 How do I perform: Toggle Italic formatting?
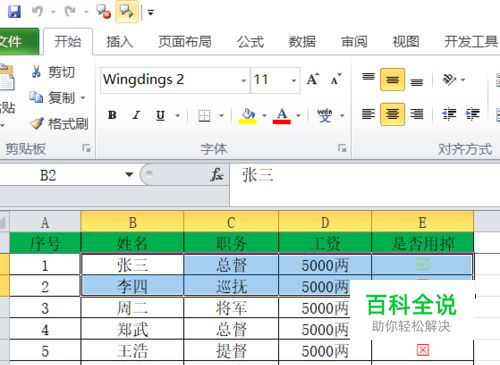136,115
